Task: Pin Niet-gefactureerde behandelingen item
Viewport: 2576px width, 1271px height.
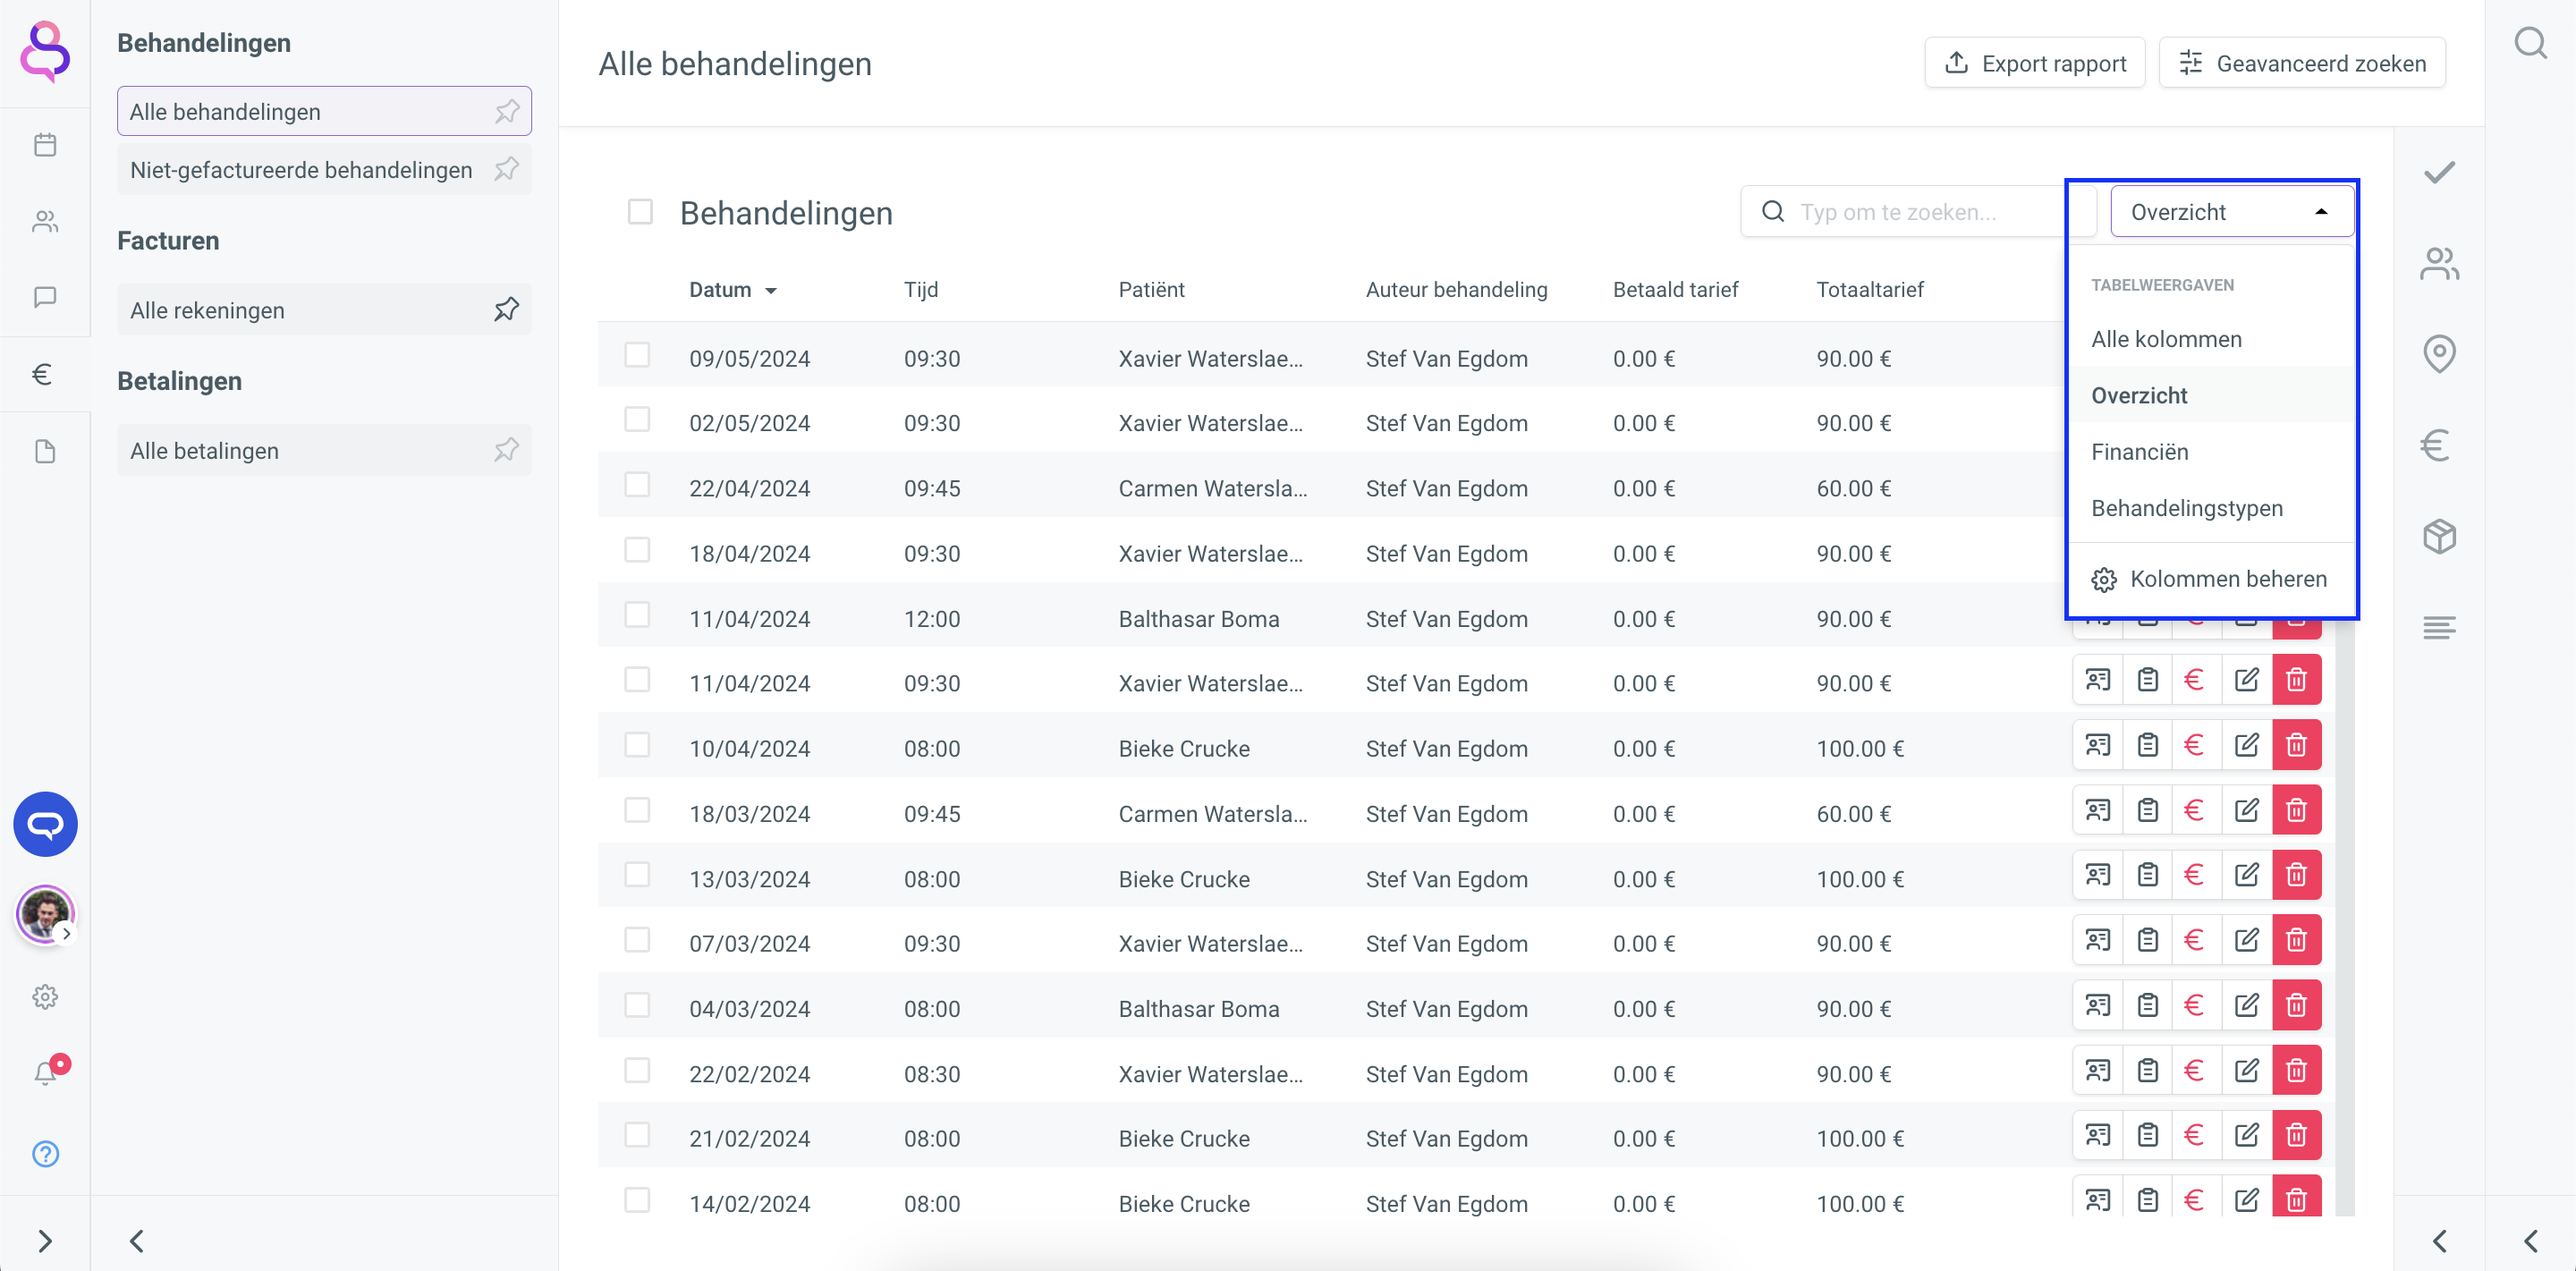Action: 507,169
